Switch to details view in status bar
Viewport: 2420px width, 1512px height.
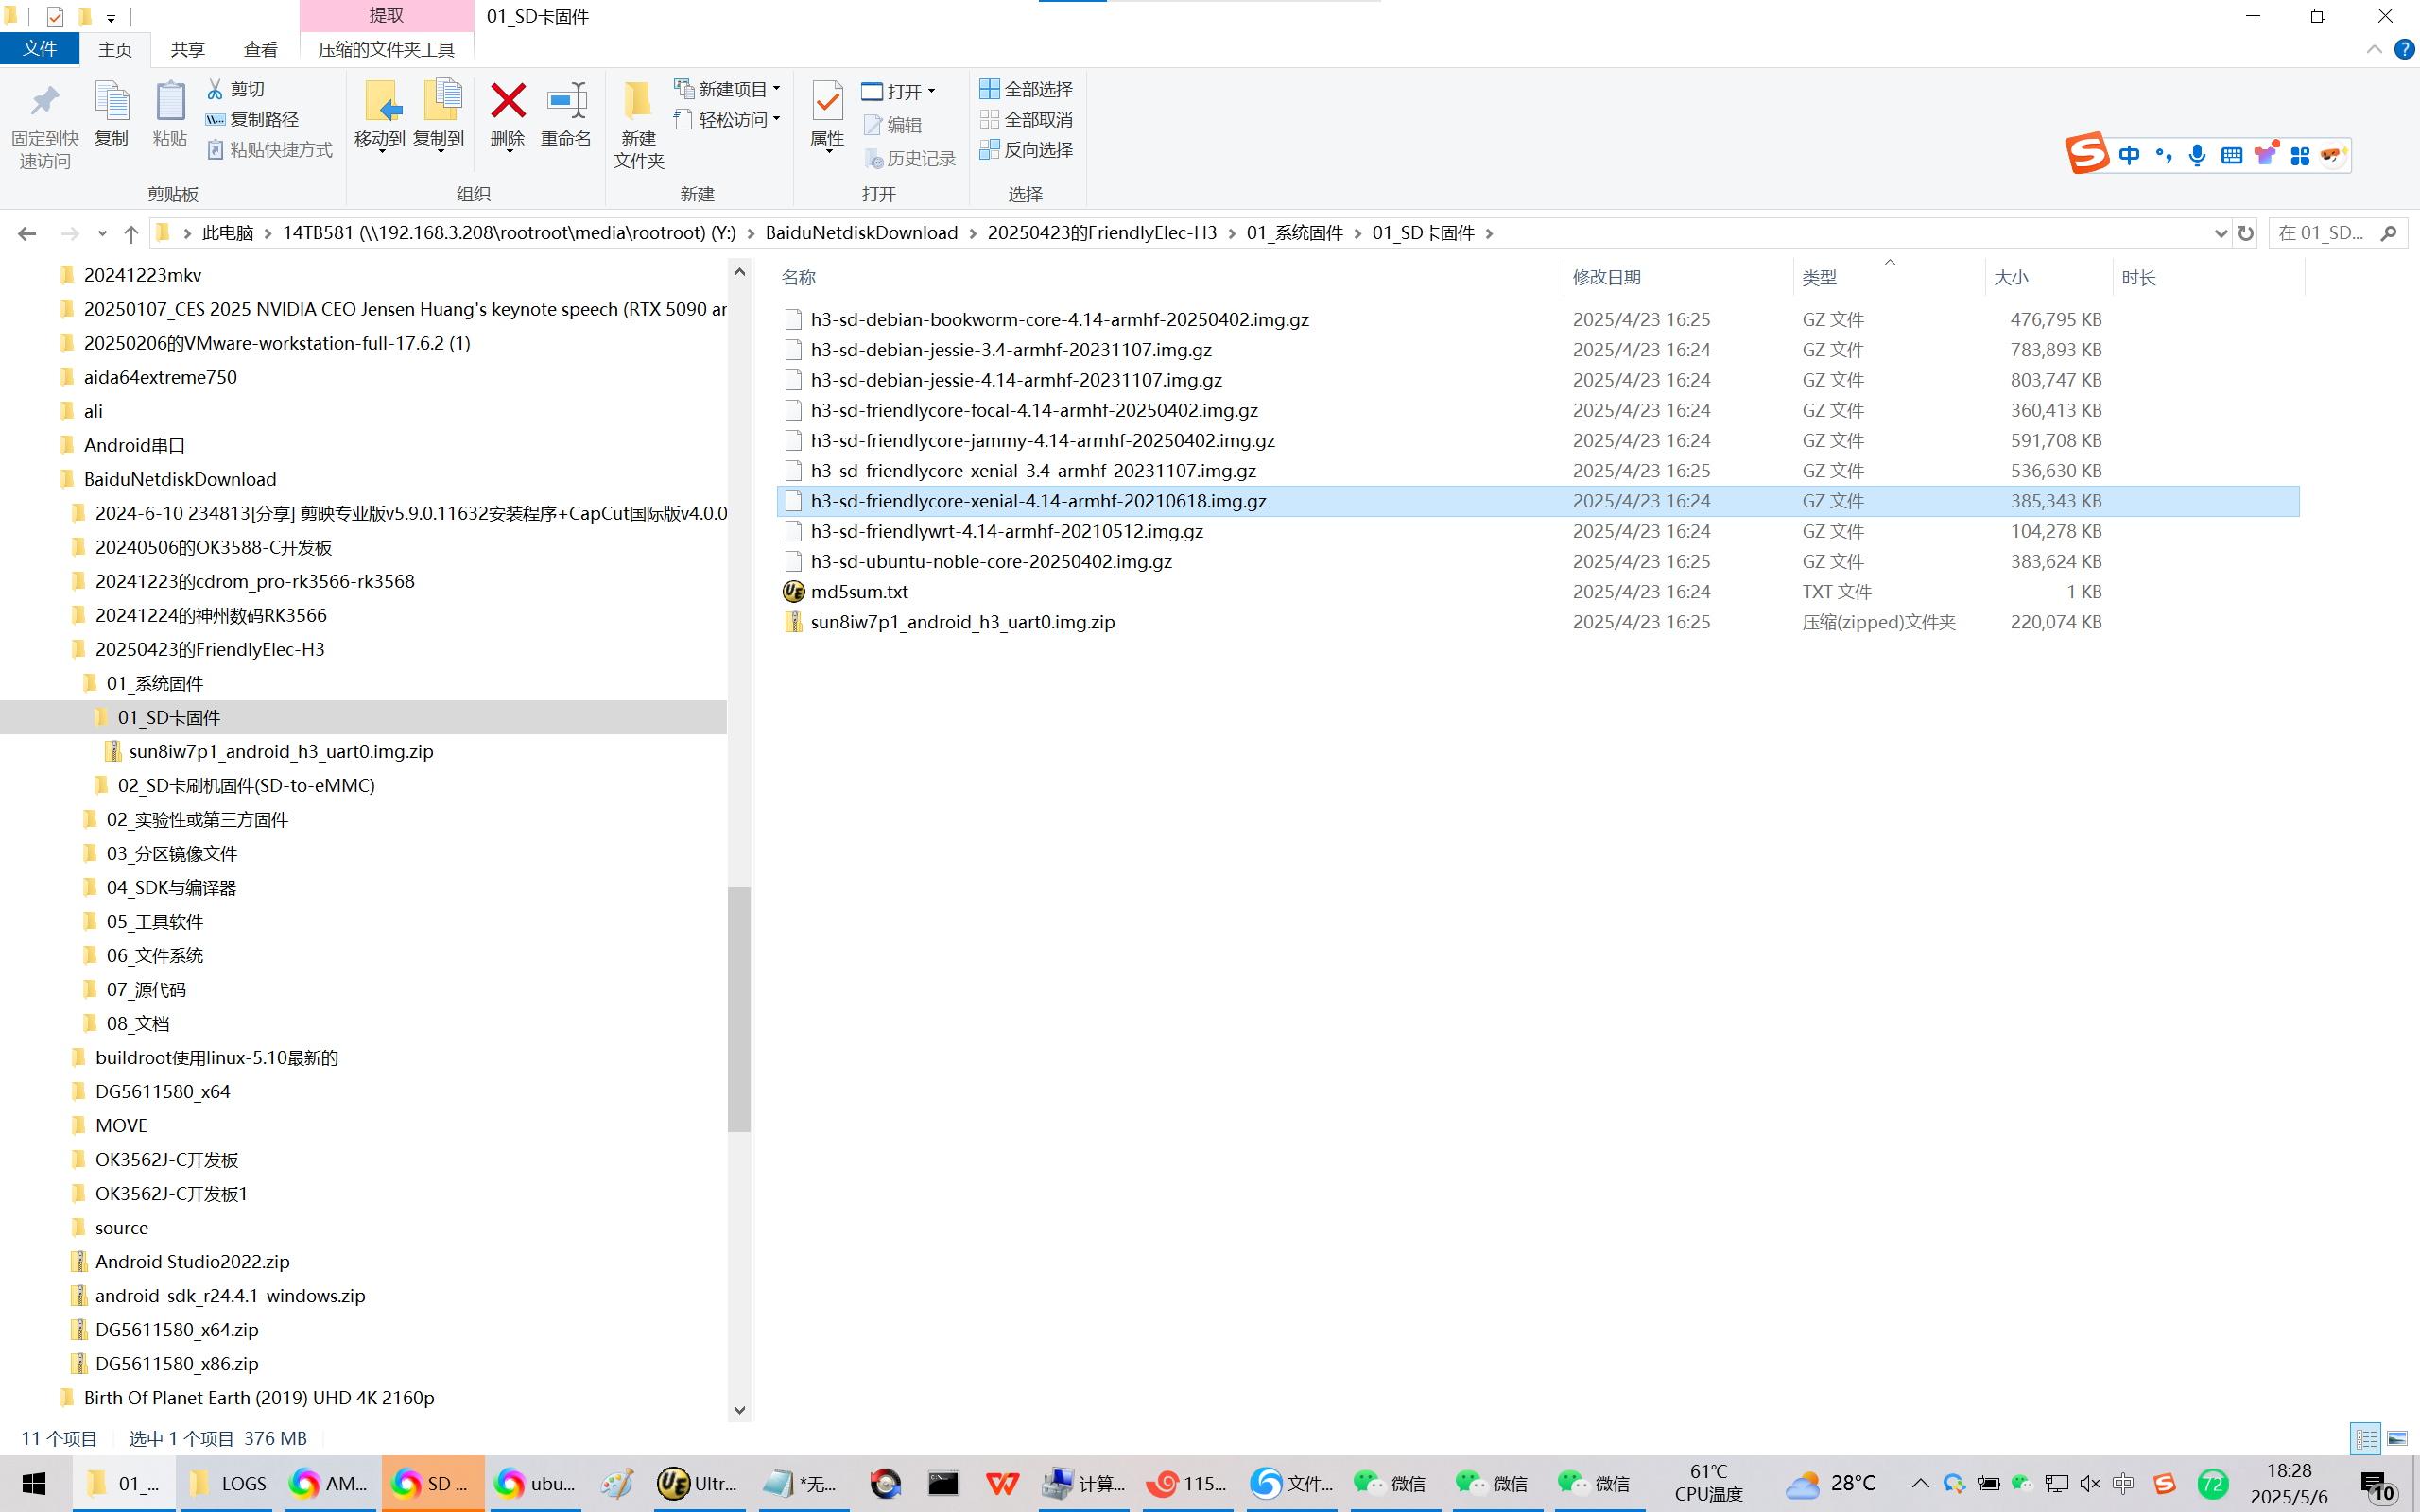2365,1438
